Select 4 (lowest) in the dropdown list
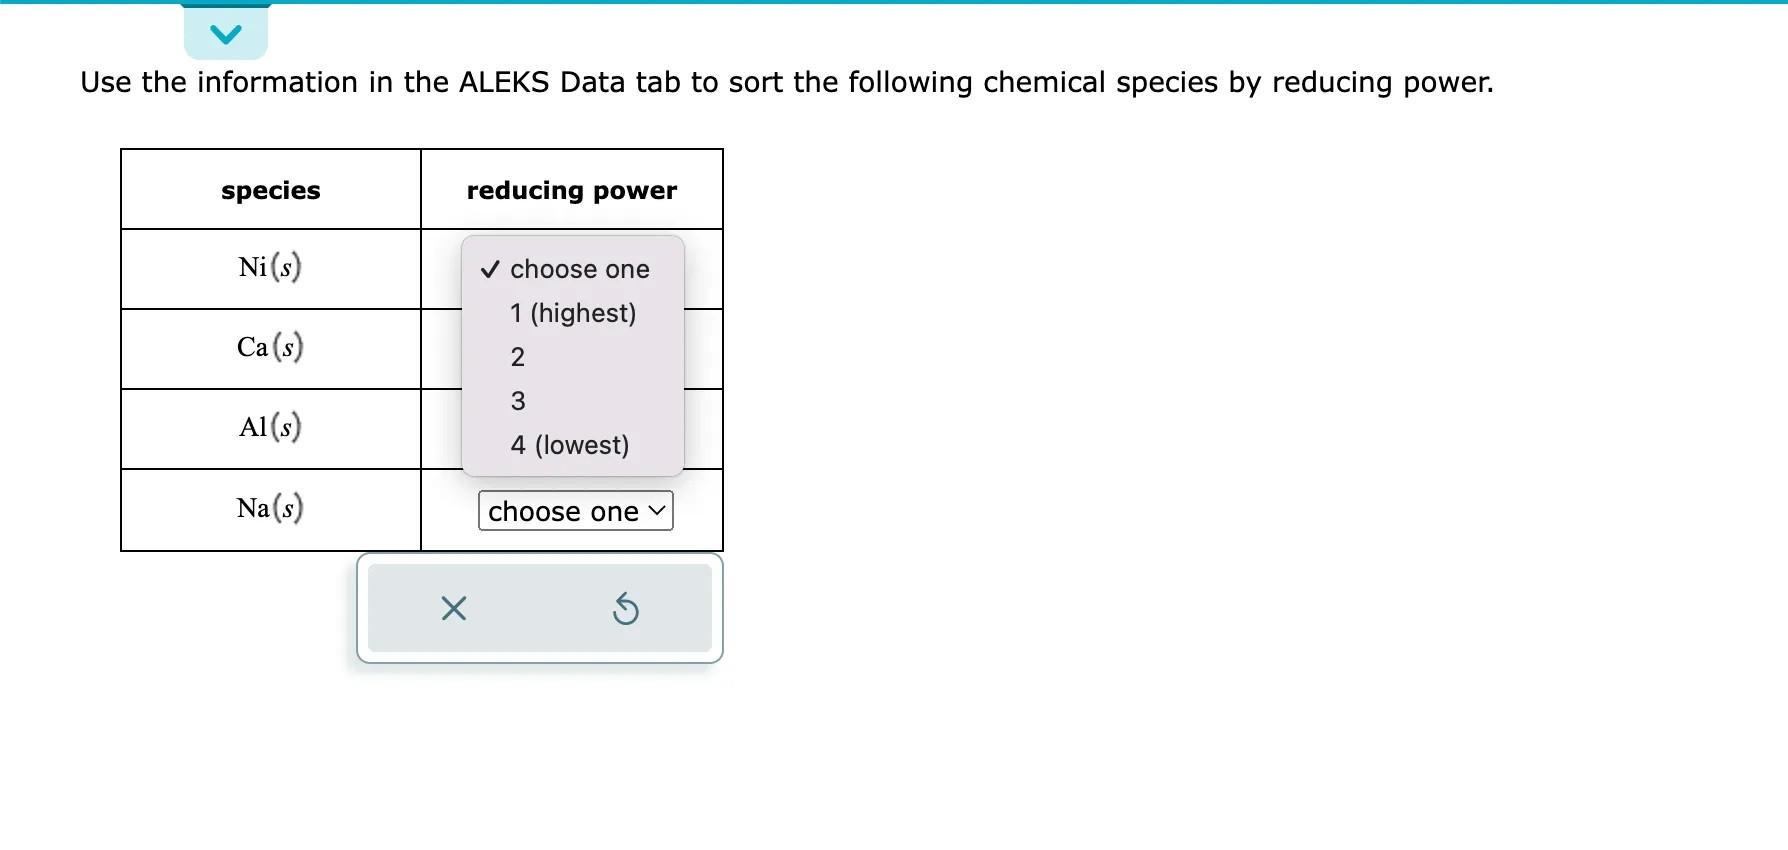The height and width of the screenshot is (850, 1788). [x=569, y=444]
